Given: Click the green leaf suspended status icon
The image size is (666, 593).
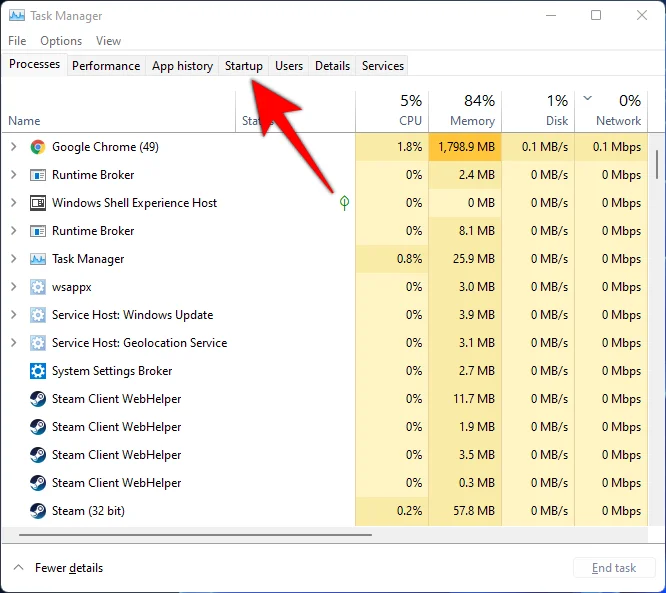Looking at the screenshot, I should click(344, 203).
